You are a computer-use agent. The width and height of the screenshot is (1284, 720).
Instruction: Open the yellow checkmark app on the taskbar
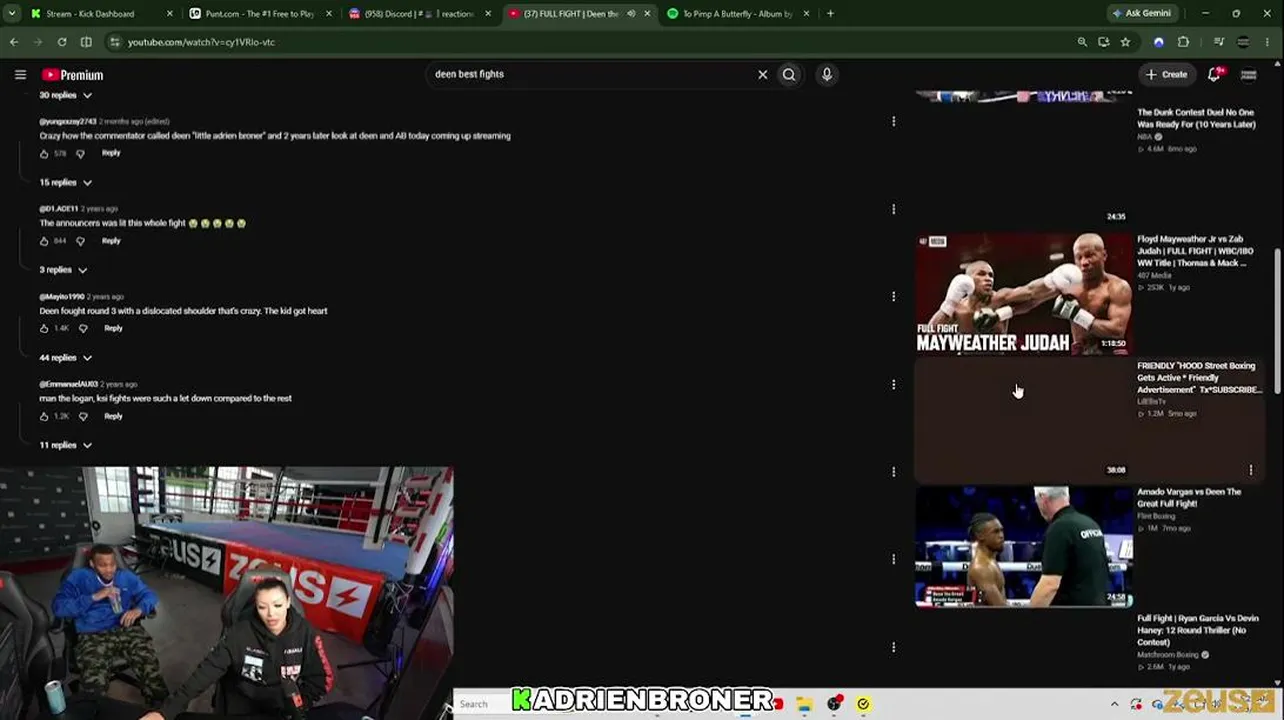863,704
